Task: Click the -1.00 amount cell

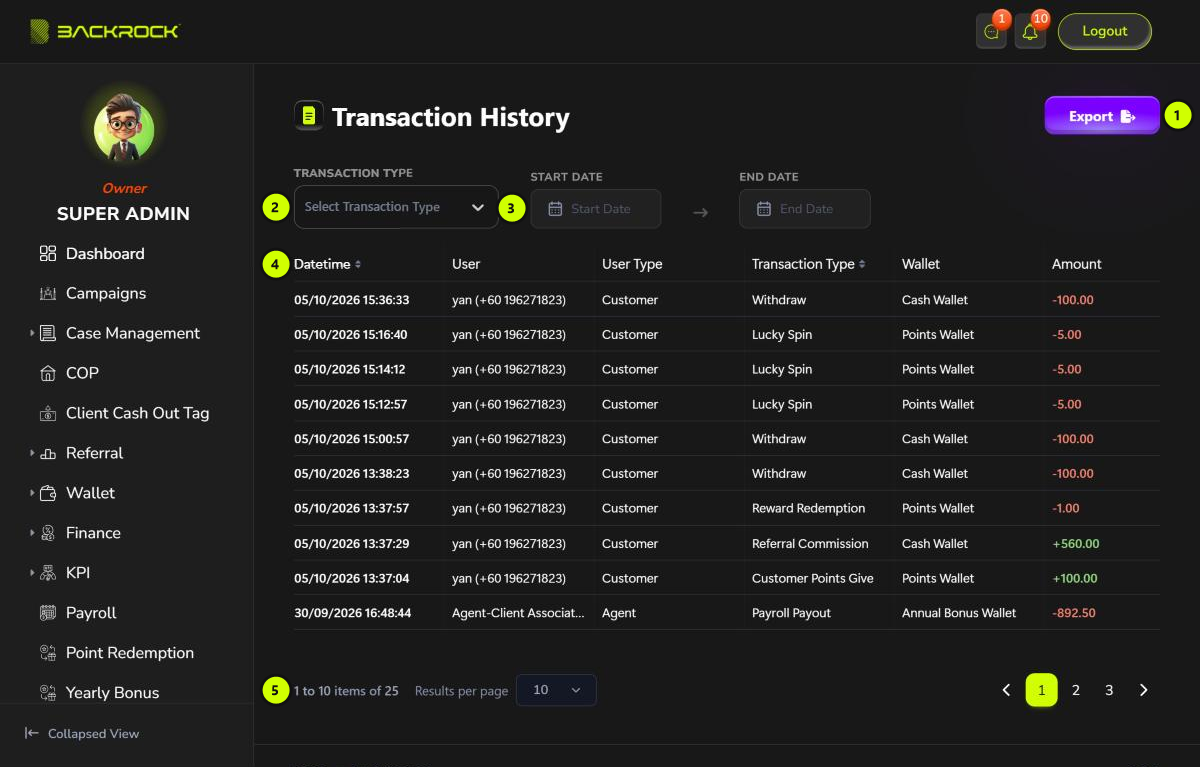Action: [x=1066, y=508]
